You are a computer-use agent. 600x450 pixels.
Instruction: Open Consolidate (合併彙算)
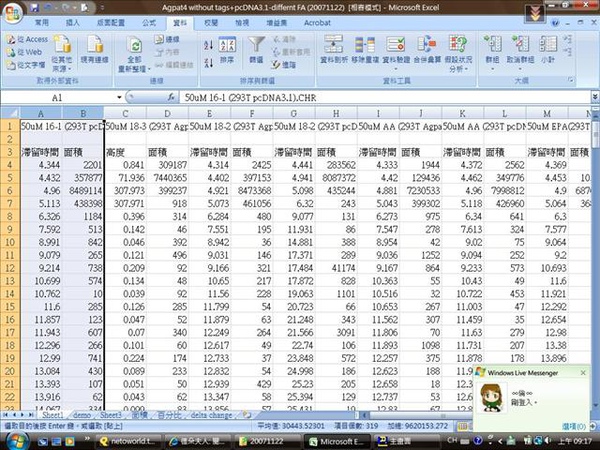point(427,49)
